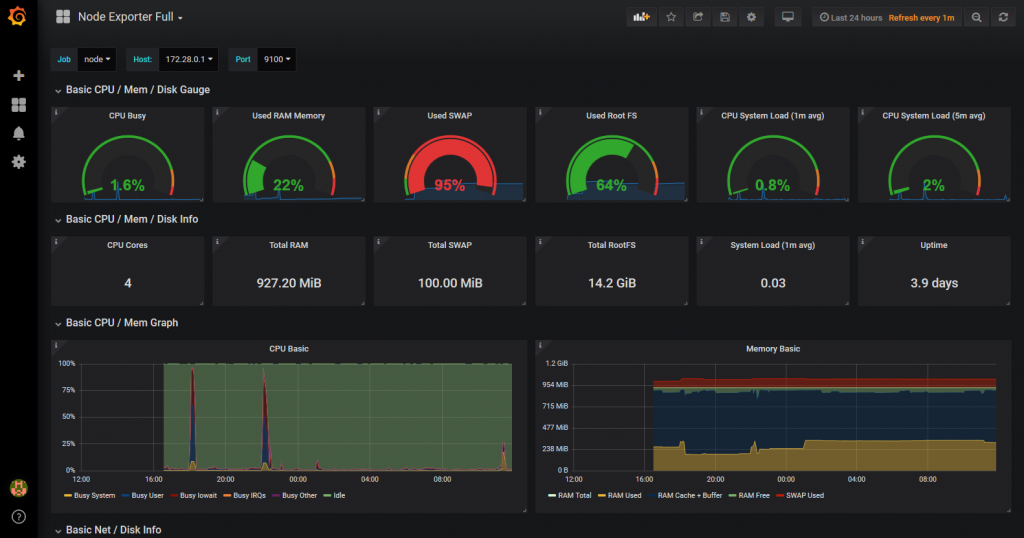Click info corner of Uptime panel
The height and width of the screenshot is (538, 1024).
coord(862,242)
